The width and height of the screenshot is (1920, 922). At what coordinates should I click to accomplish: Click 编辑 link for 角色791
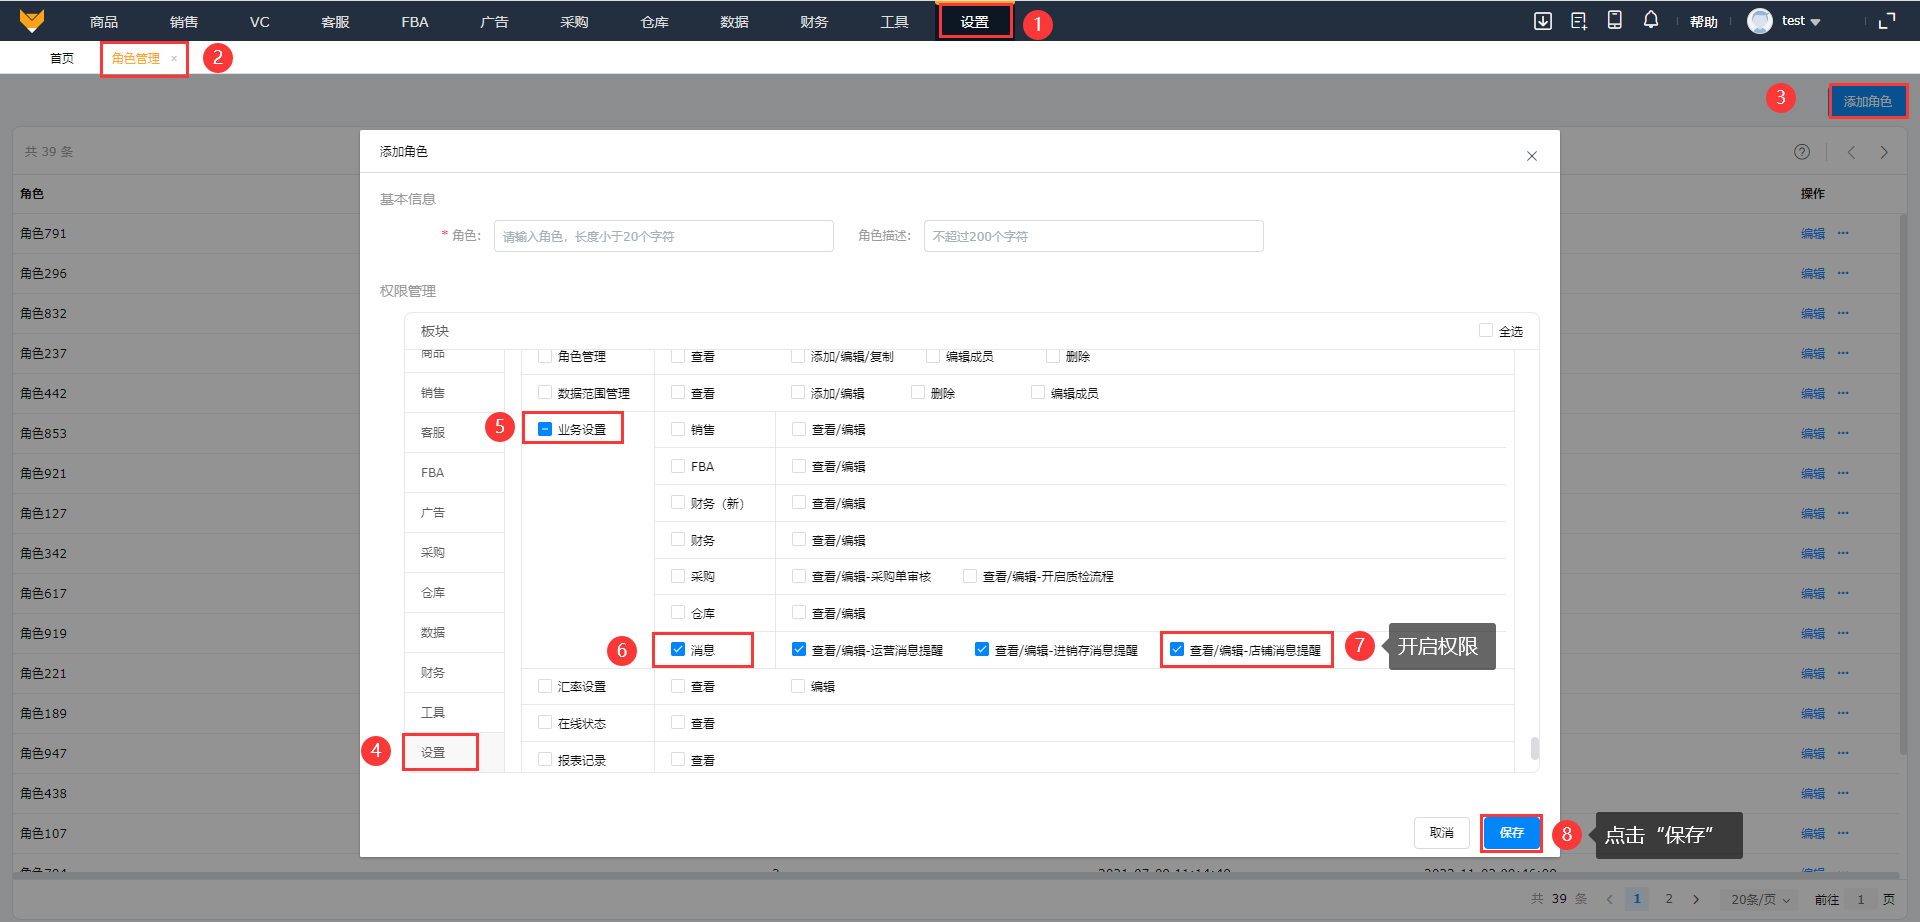point(1812,233)
